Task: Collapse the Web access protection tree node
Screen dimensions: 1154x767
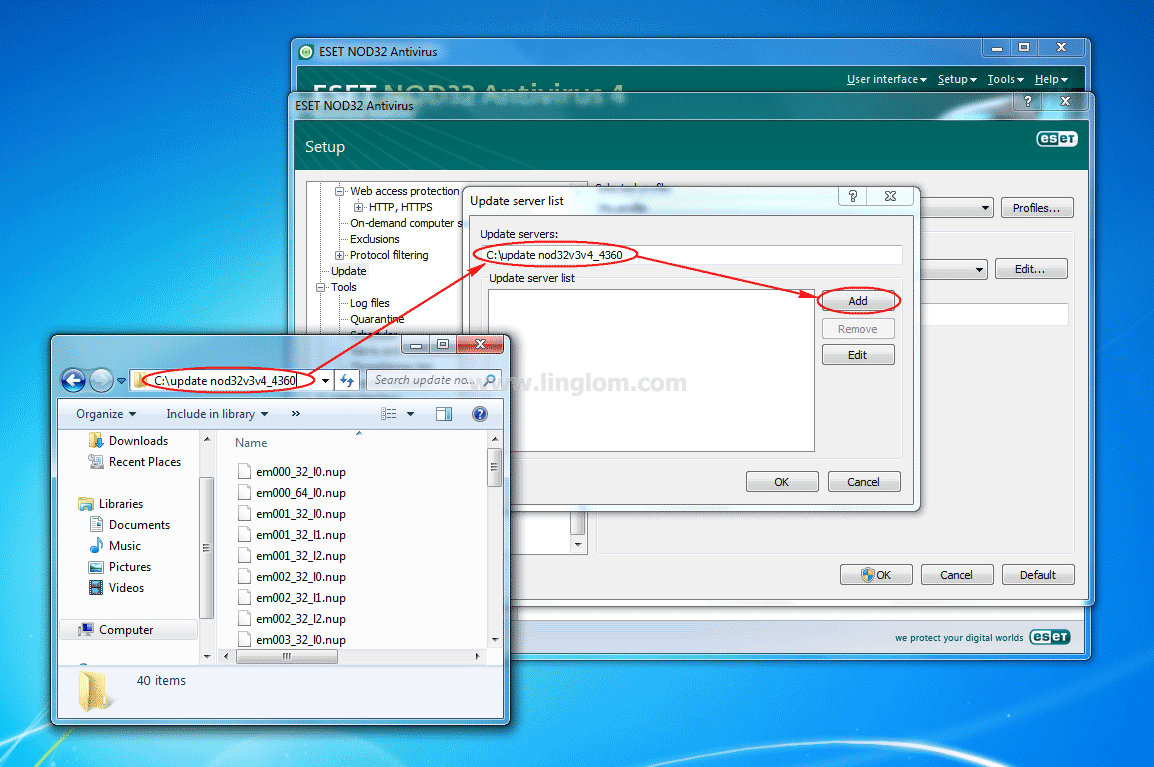Action: tap(339, 191)
